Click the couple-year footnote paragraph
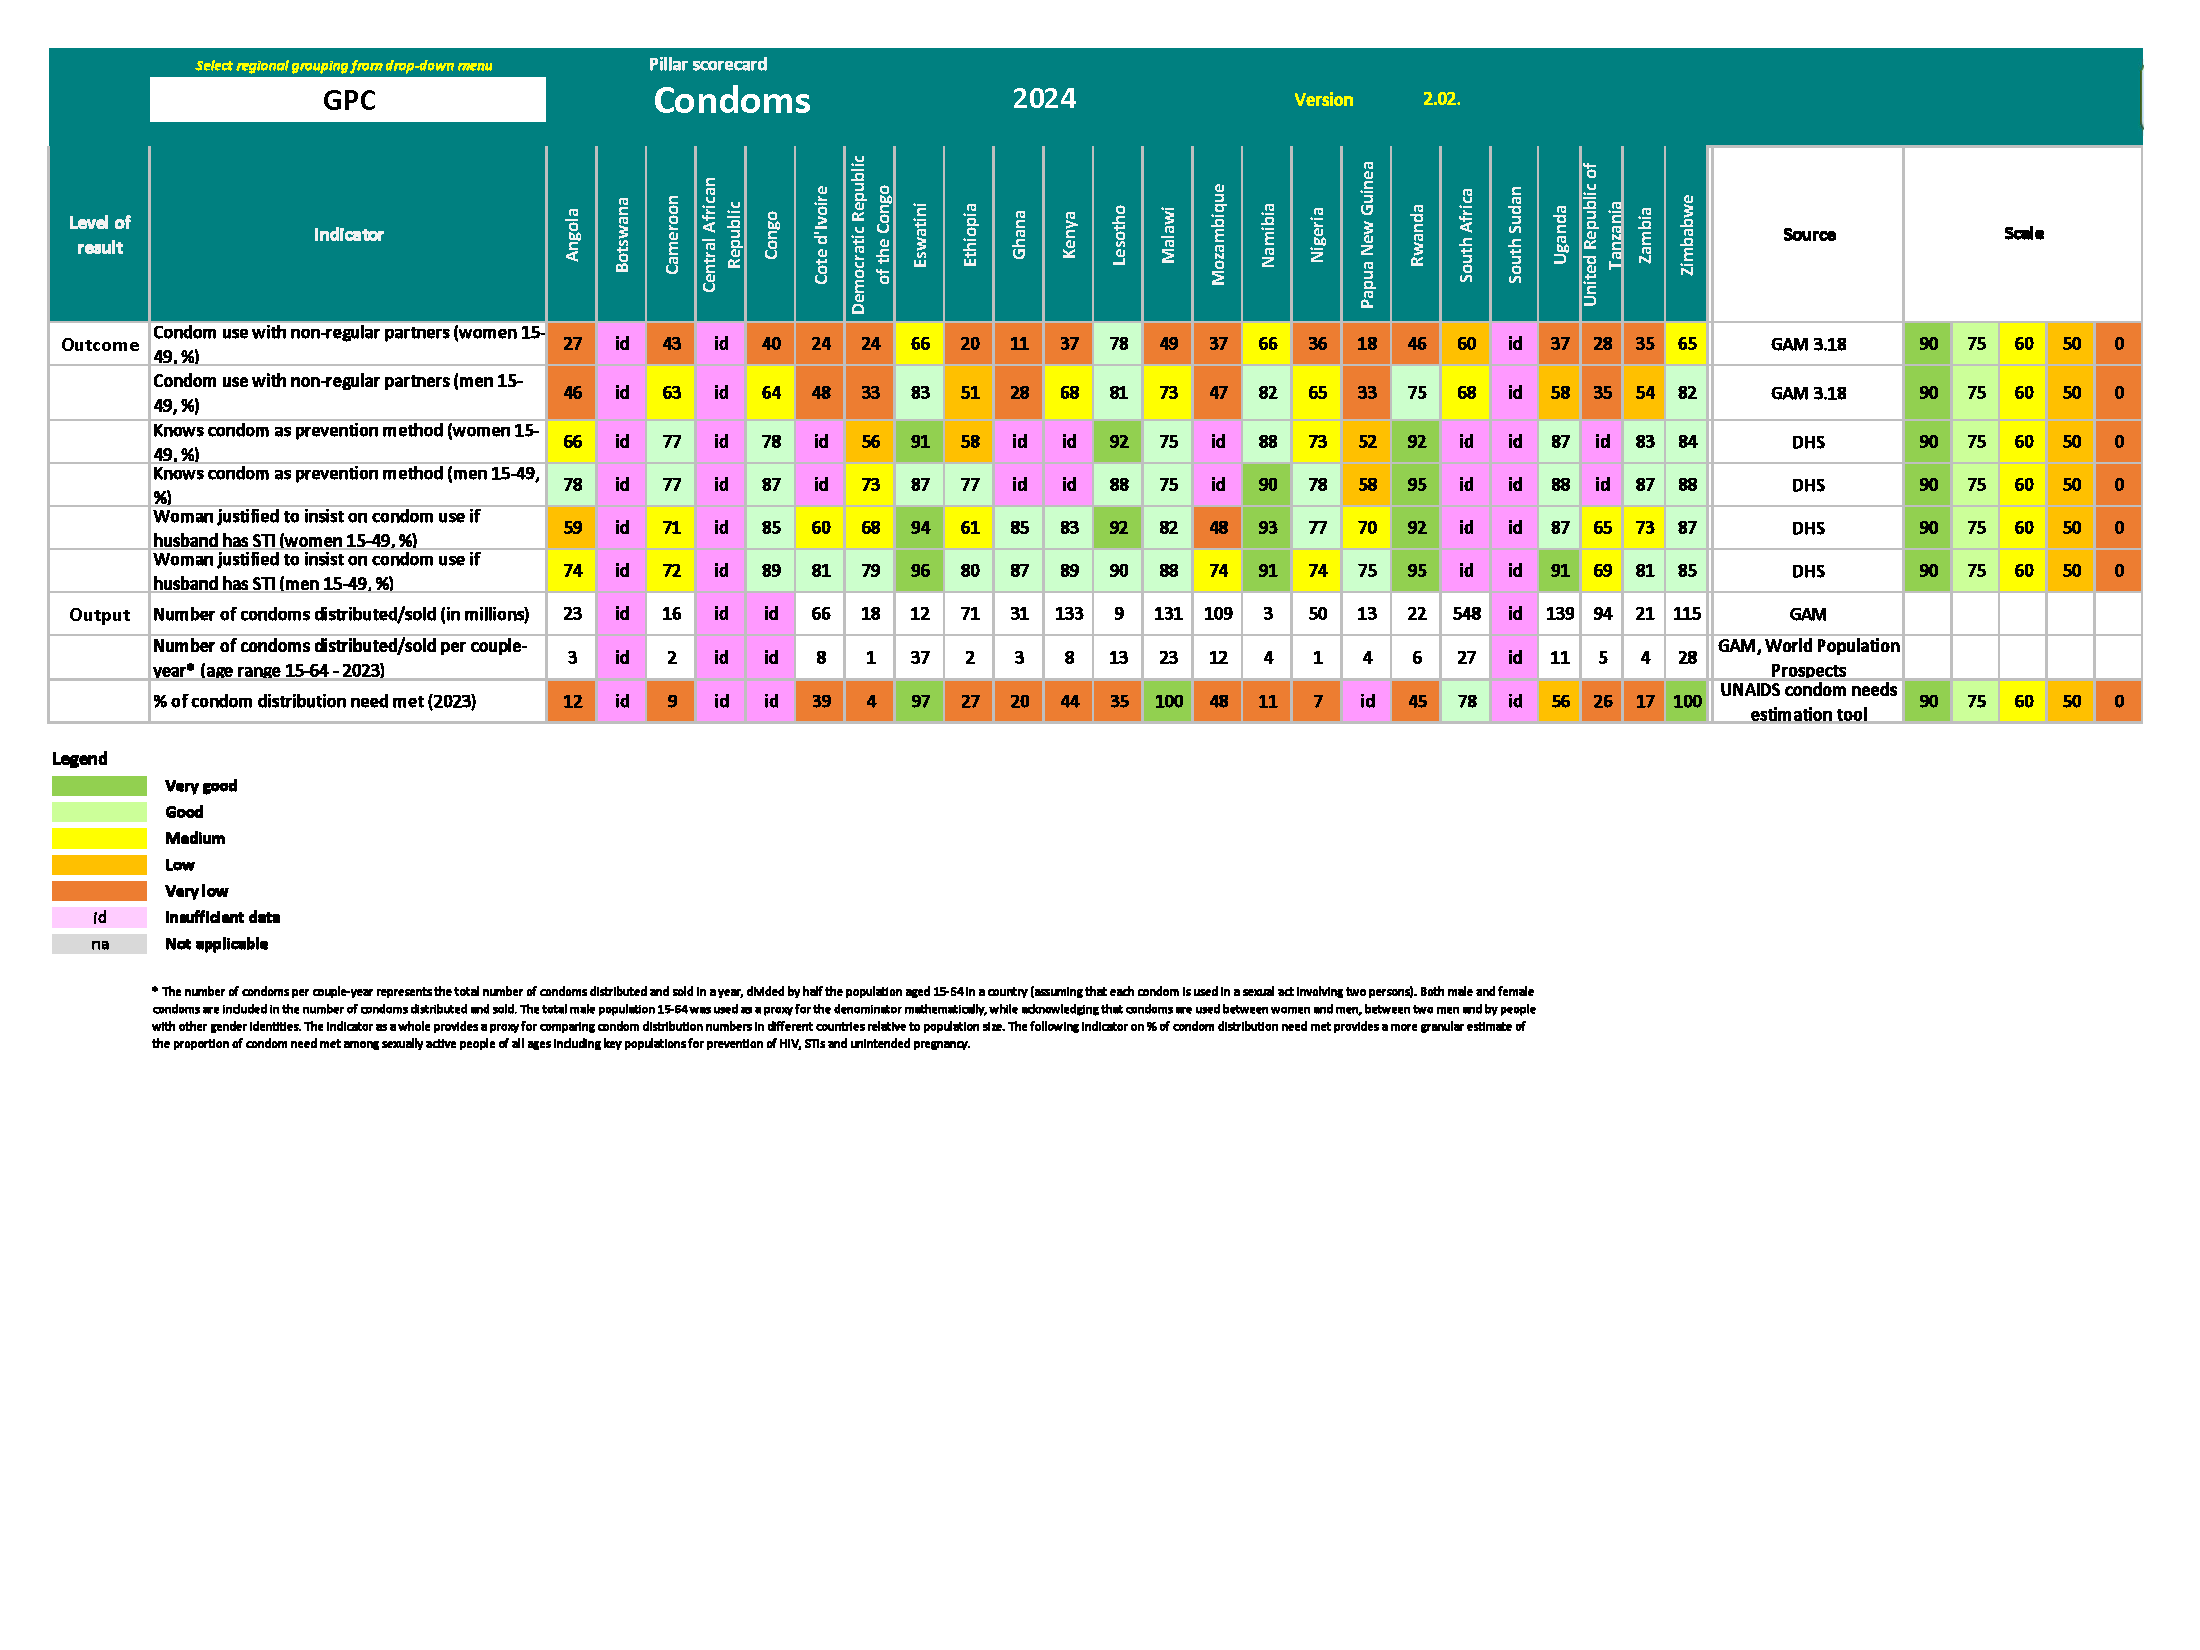The width and height of the screenshot is (2200, 1650). pyautogui.click(x=843, y=1017)
